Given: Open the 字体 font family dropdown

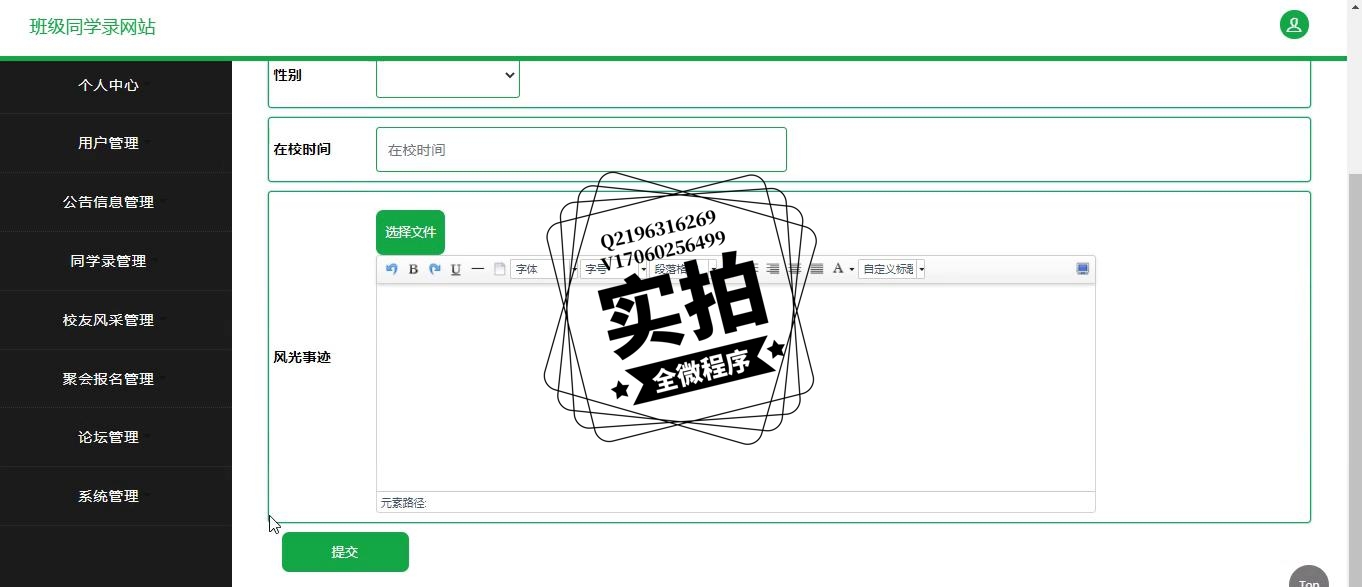Looking at the screenshot, I should pyautogui.click(x=544, y=269).
